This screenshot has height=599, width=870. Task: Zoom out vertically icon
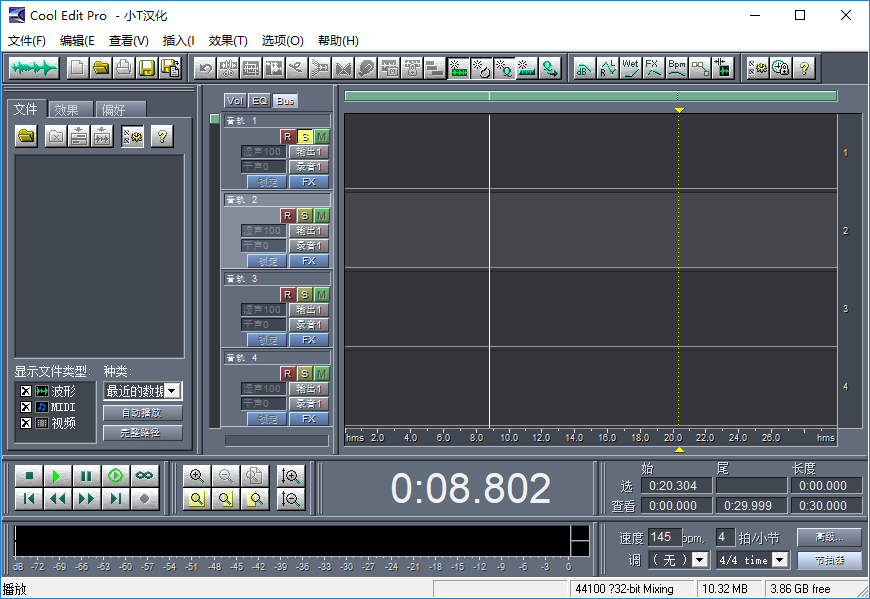[291, 499]
